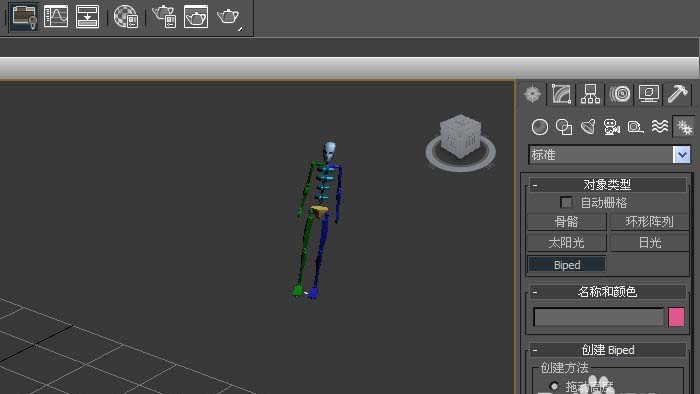
Task: Collapse the 对象类型 rollout
Action: coord(608,184)
